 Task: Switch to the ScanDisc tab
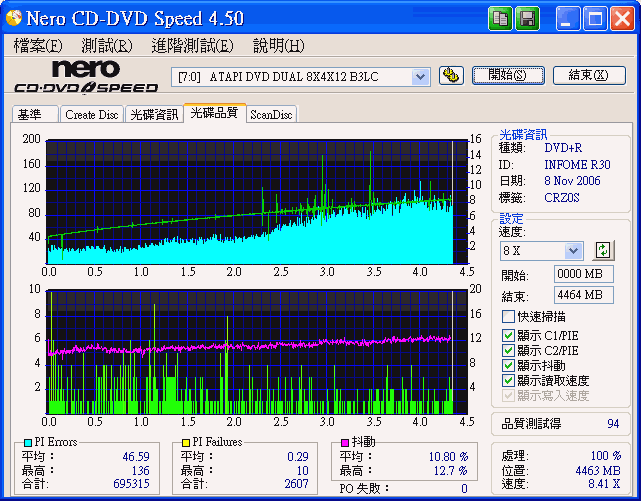click(x=271, y=114)
